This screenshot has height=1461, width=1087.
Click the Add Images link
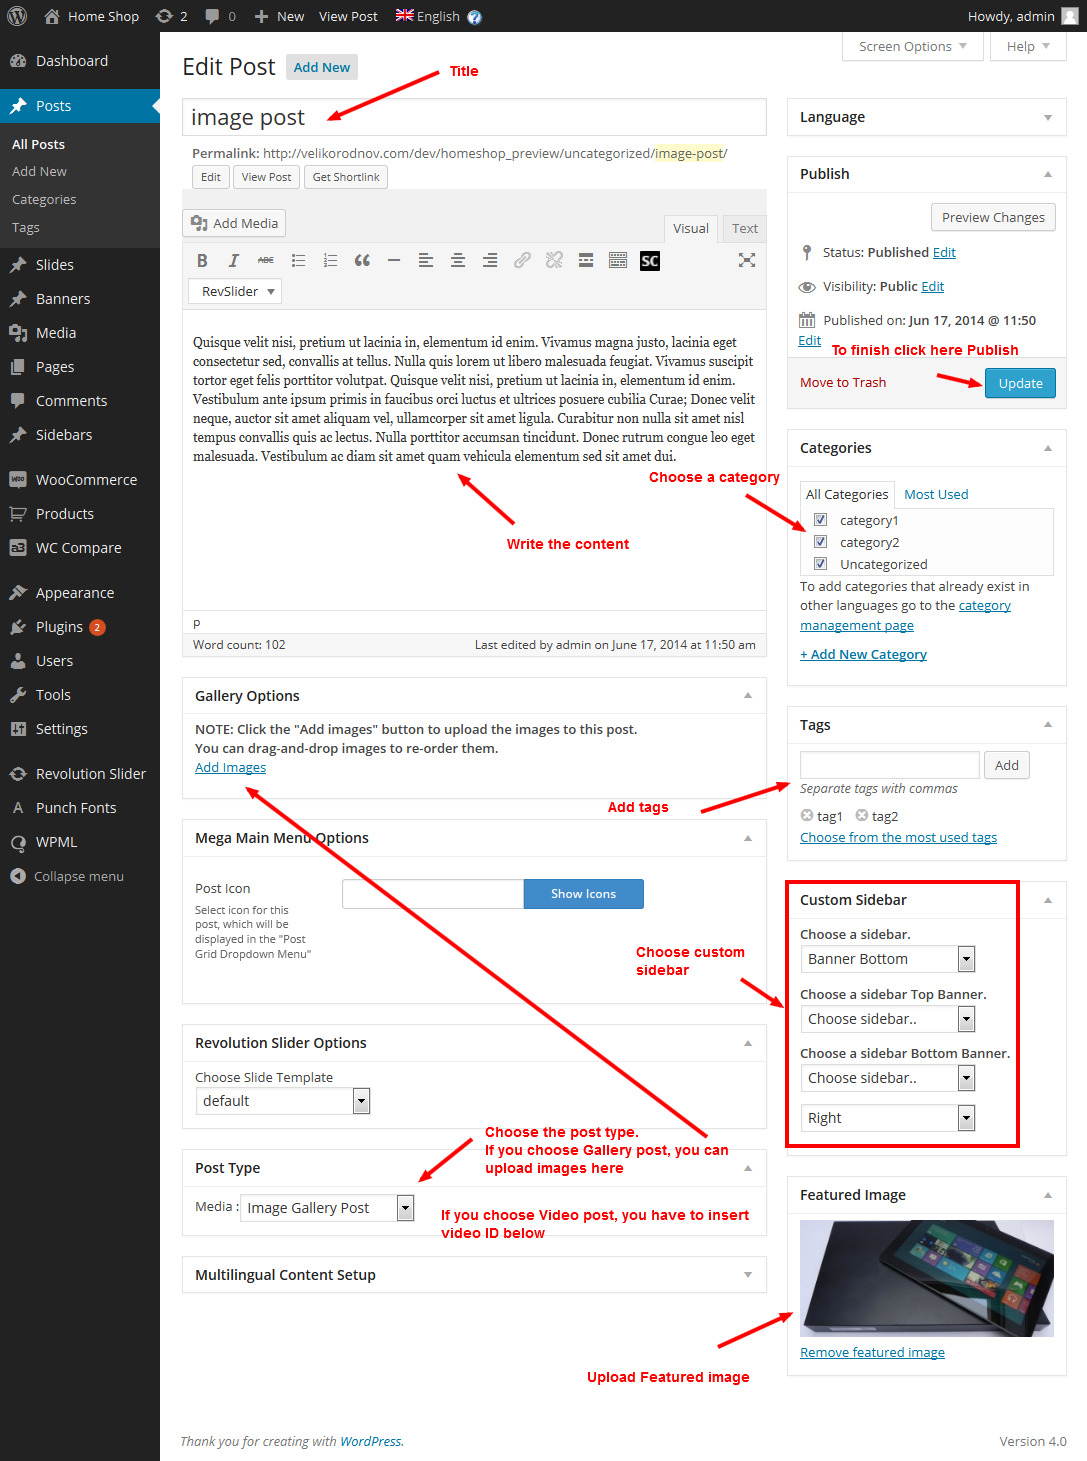coord(230,767)
